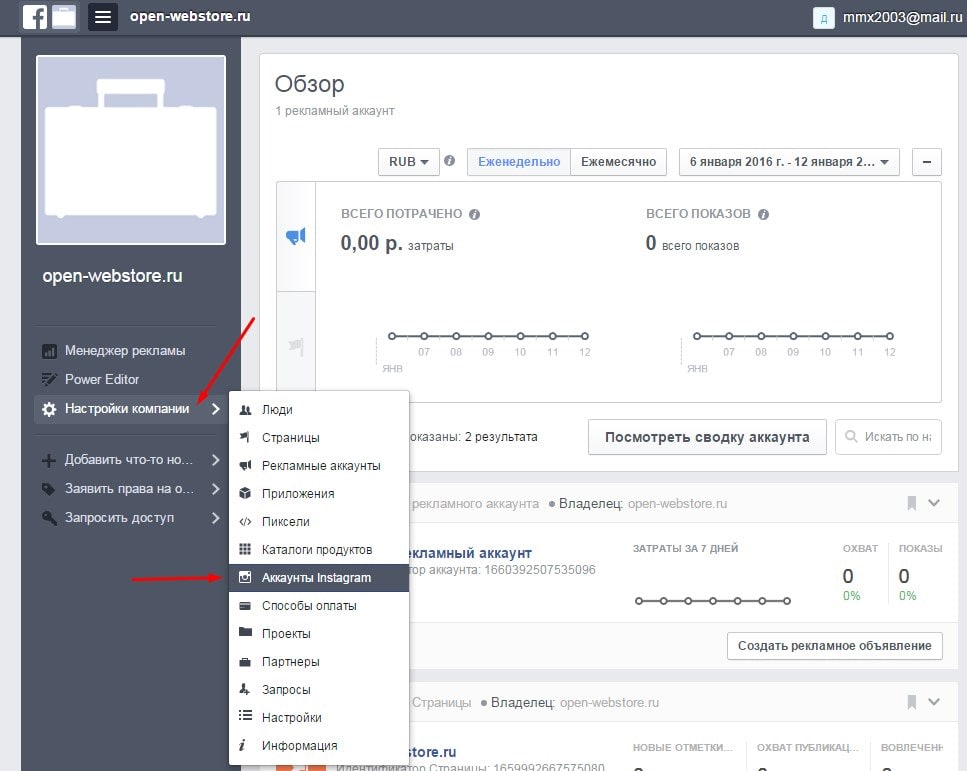Choose Запросы menu entry
This screenshot has height=771, width=967.
point(319,690)
